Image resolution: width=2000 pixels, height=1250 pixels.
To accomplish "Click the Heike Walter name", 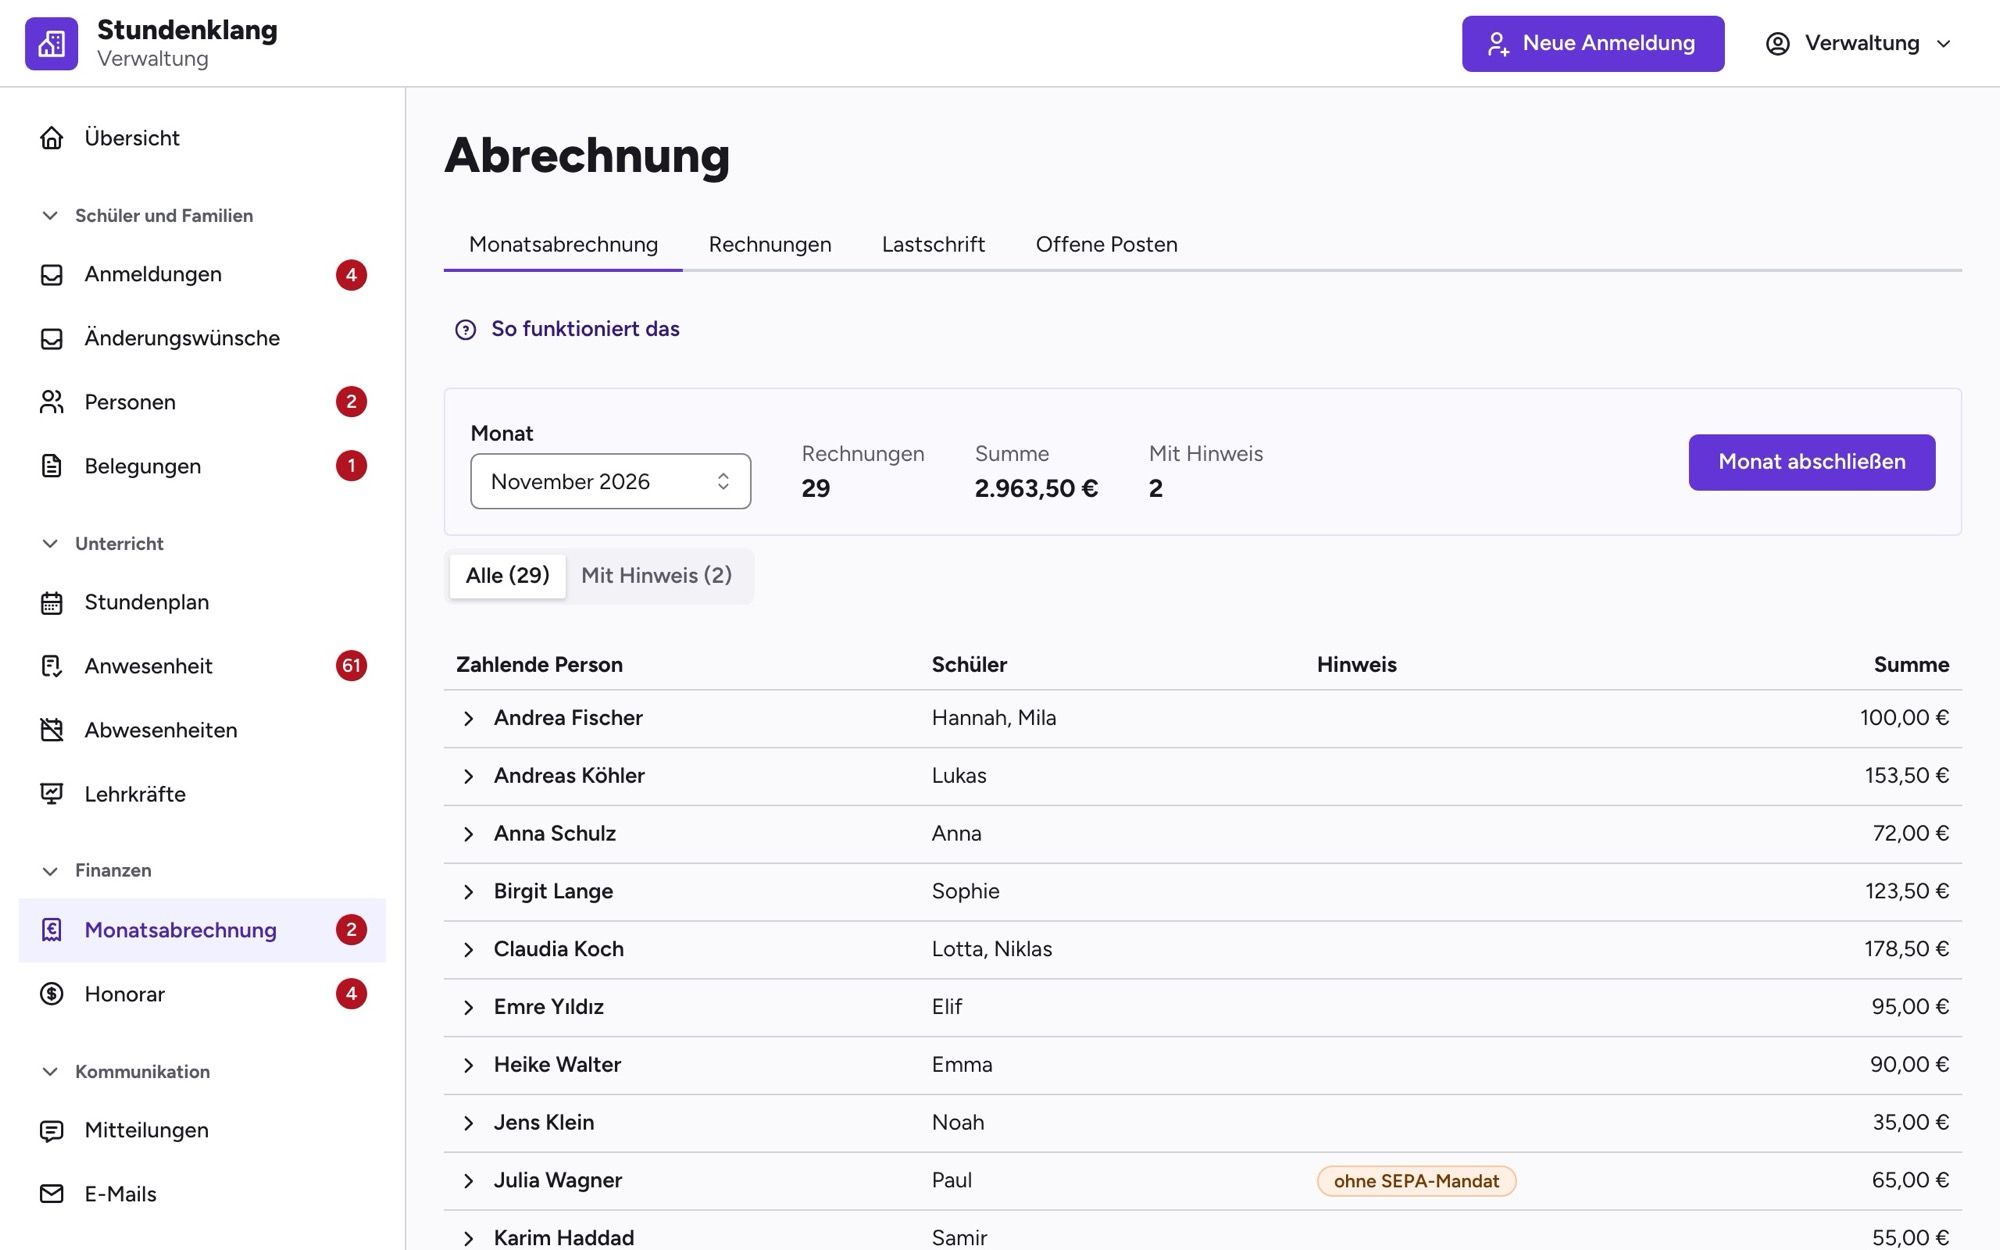I will [557, 1065].
